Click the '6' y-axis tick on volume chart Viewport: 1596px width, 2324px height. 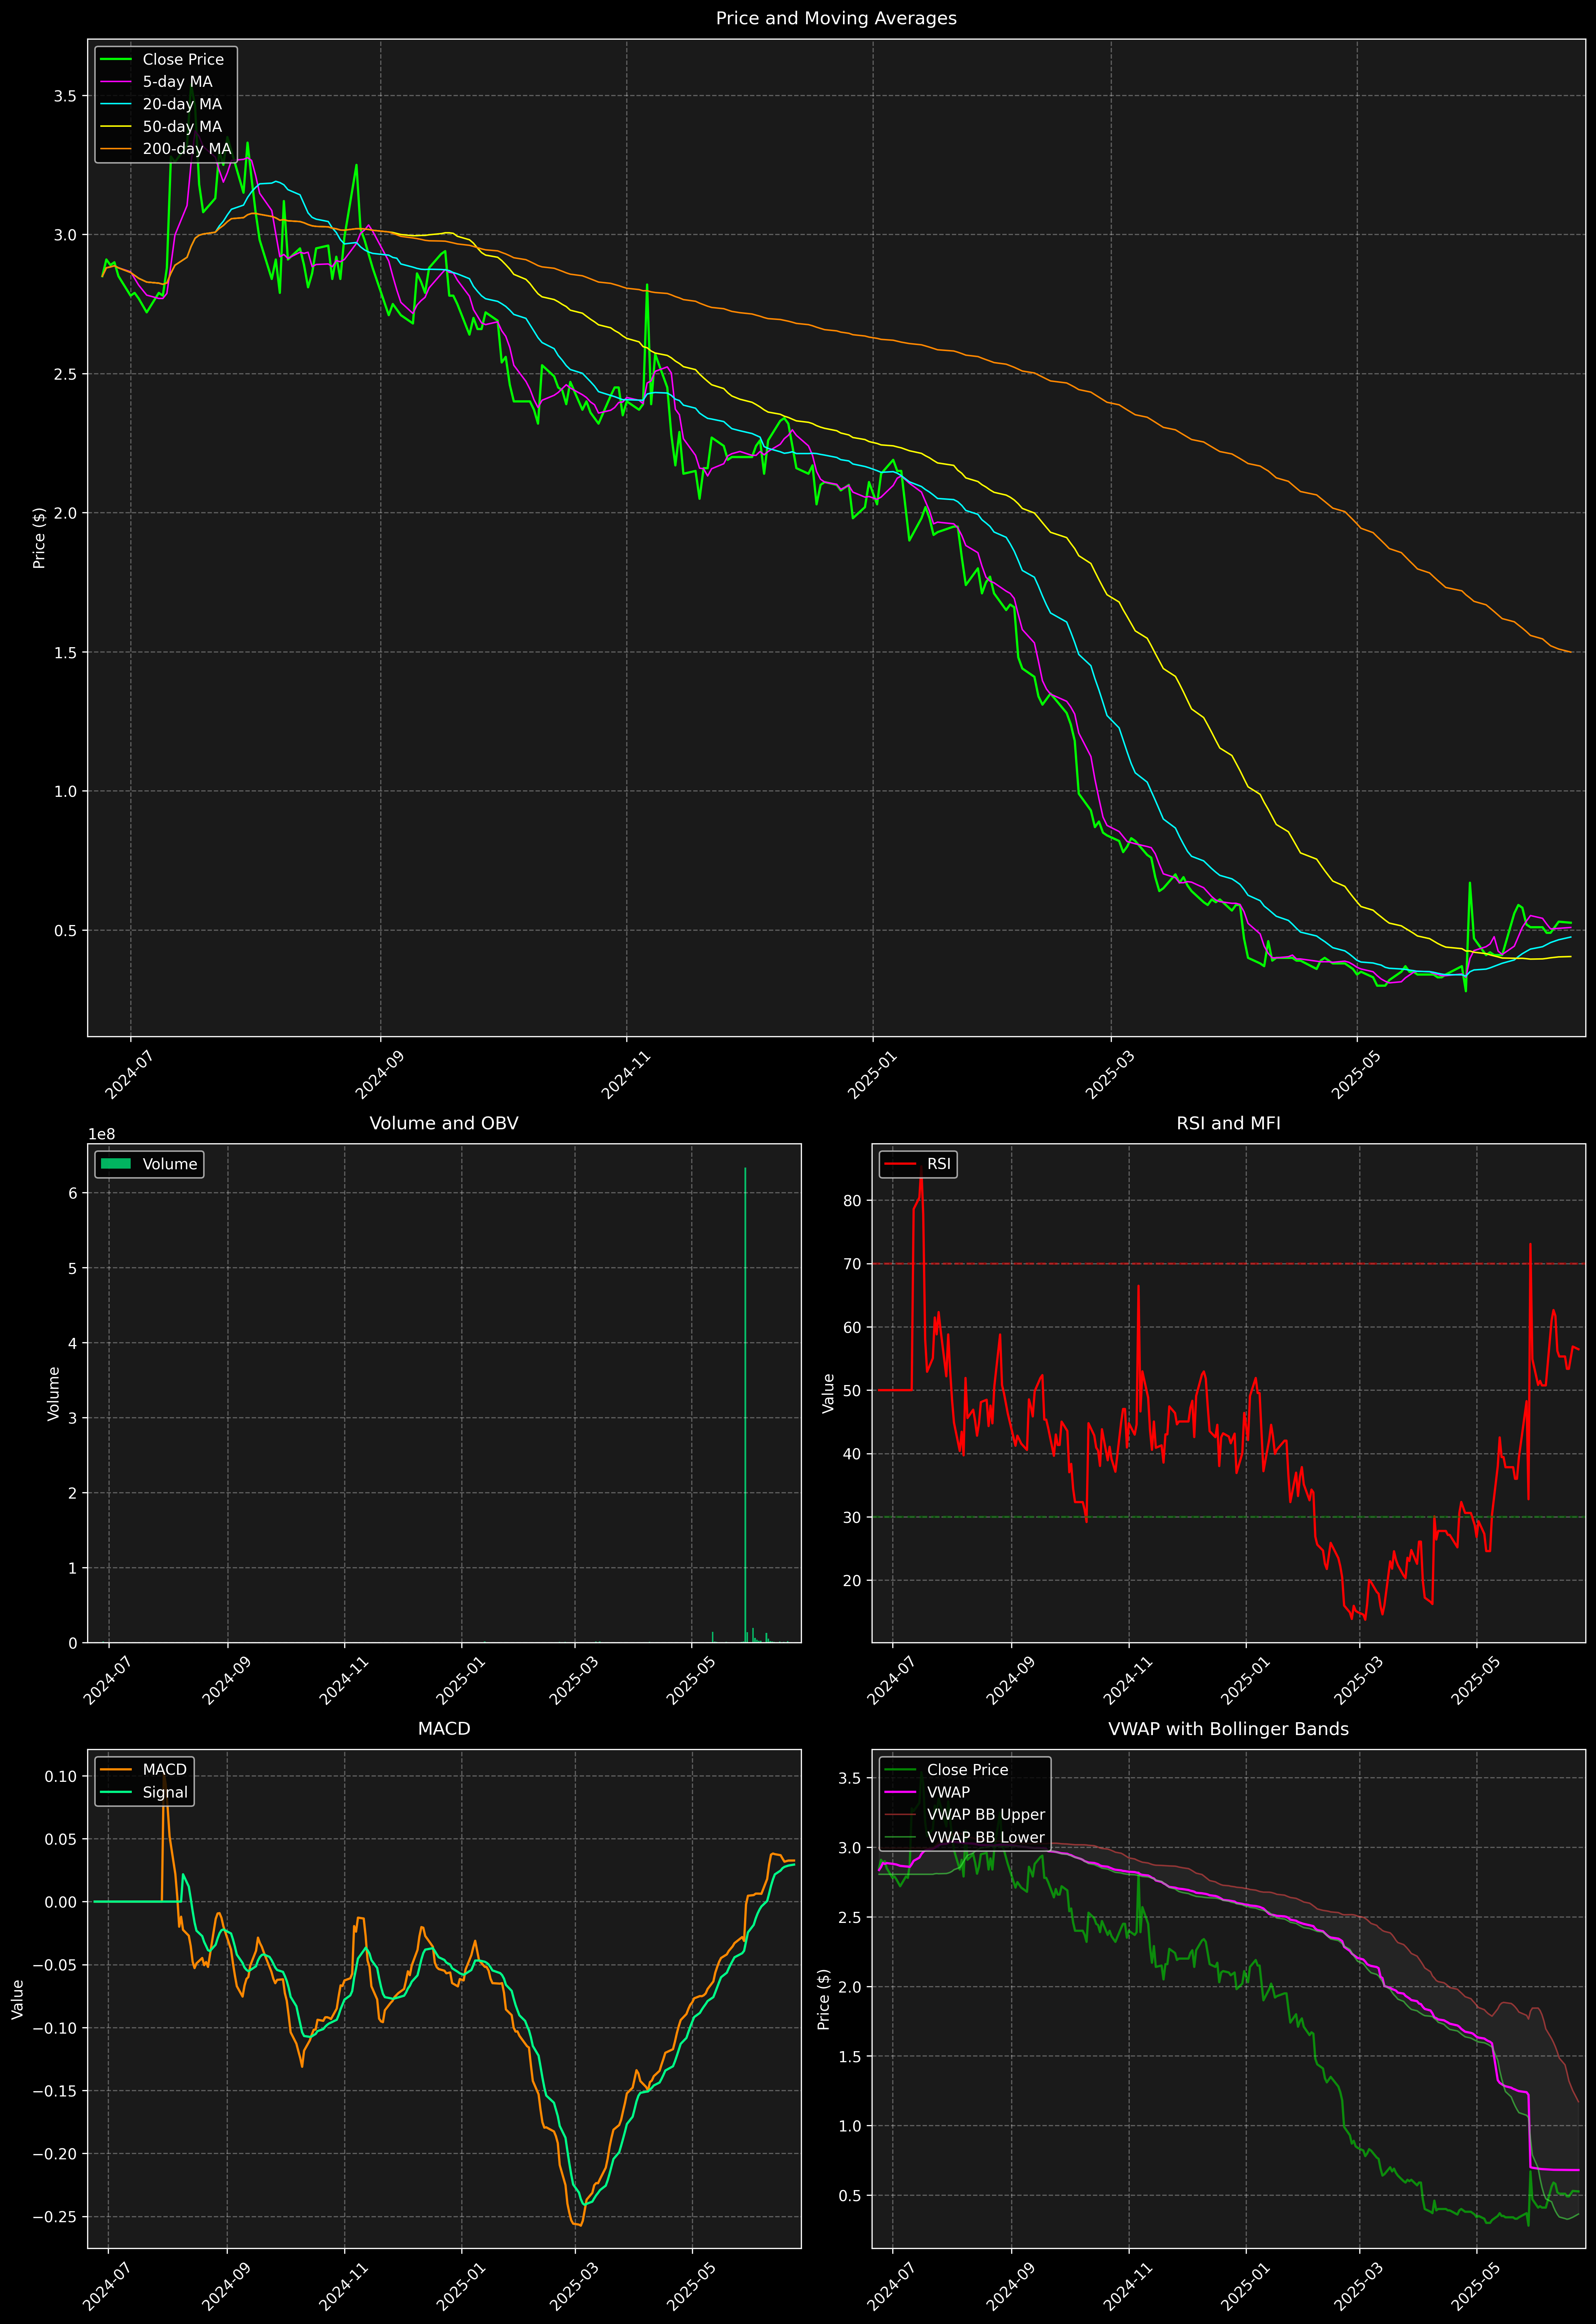[x=73, y=1193]
